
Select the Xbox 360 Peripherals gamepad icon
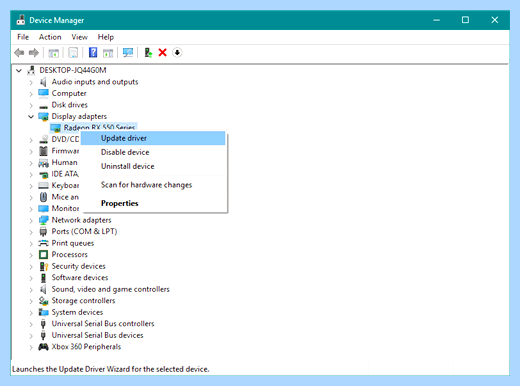point(43,347)
